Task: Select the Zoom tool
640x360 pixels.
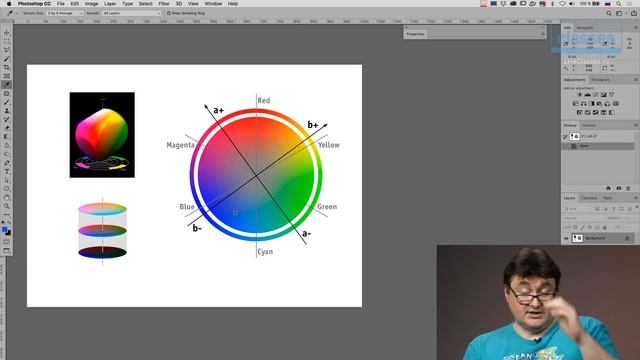Action: click(7, 206)
